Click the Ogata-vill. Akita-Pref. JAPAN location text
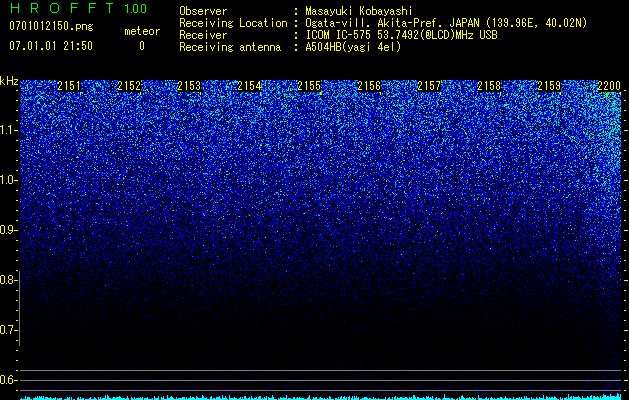Screen dimensions: 629x400 [445, 23]
